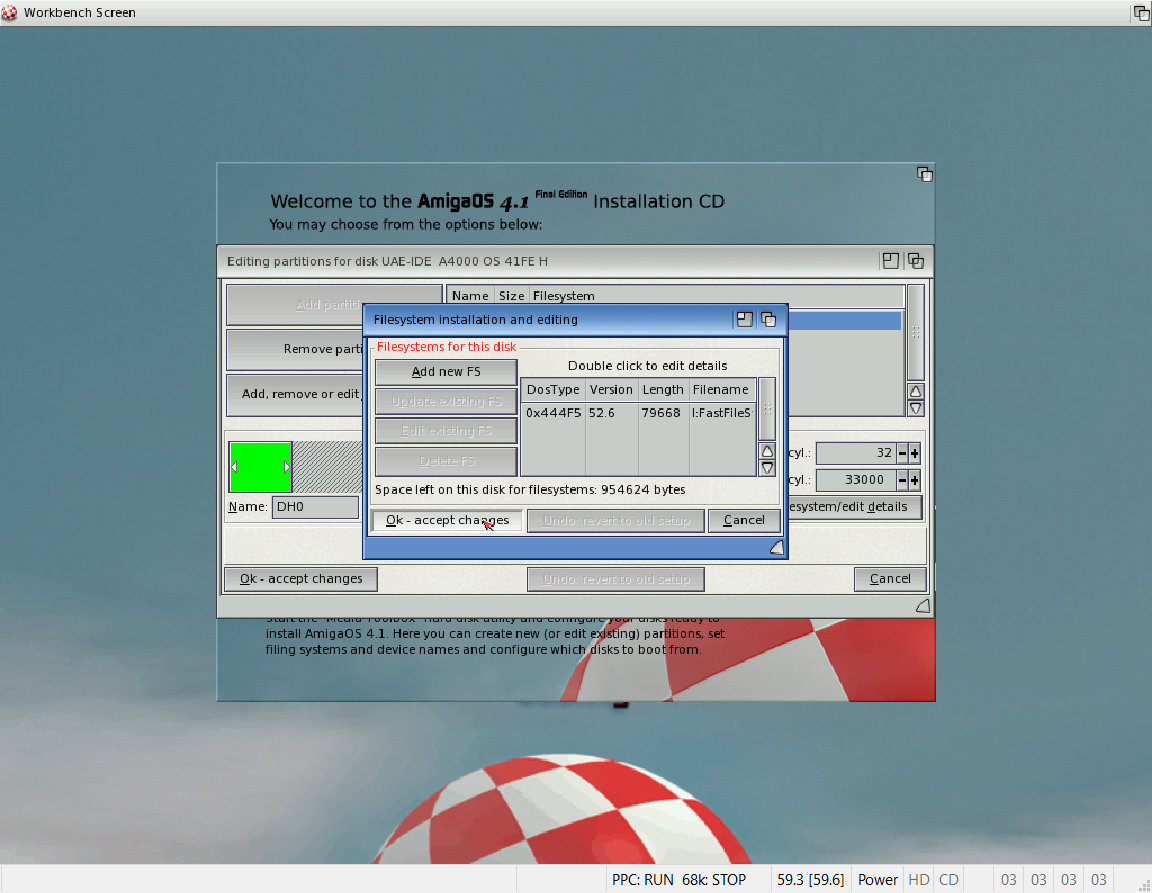1152x893 pixels.
Task: Click depth gadget of Editing partitions window
Action: tap(915, 261)
